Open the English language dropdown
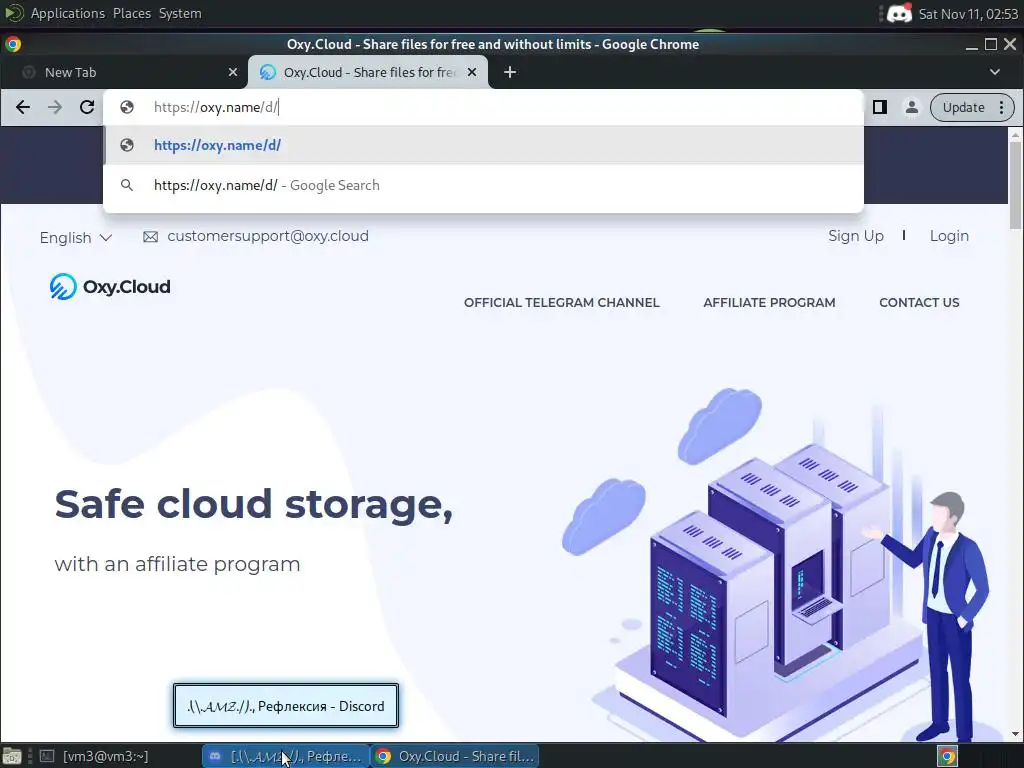1024x768 pixels. click(x=76, y=238)
